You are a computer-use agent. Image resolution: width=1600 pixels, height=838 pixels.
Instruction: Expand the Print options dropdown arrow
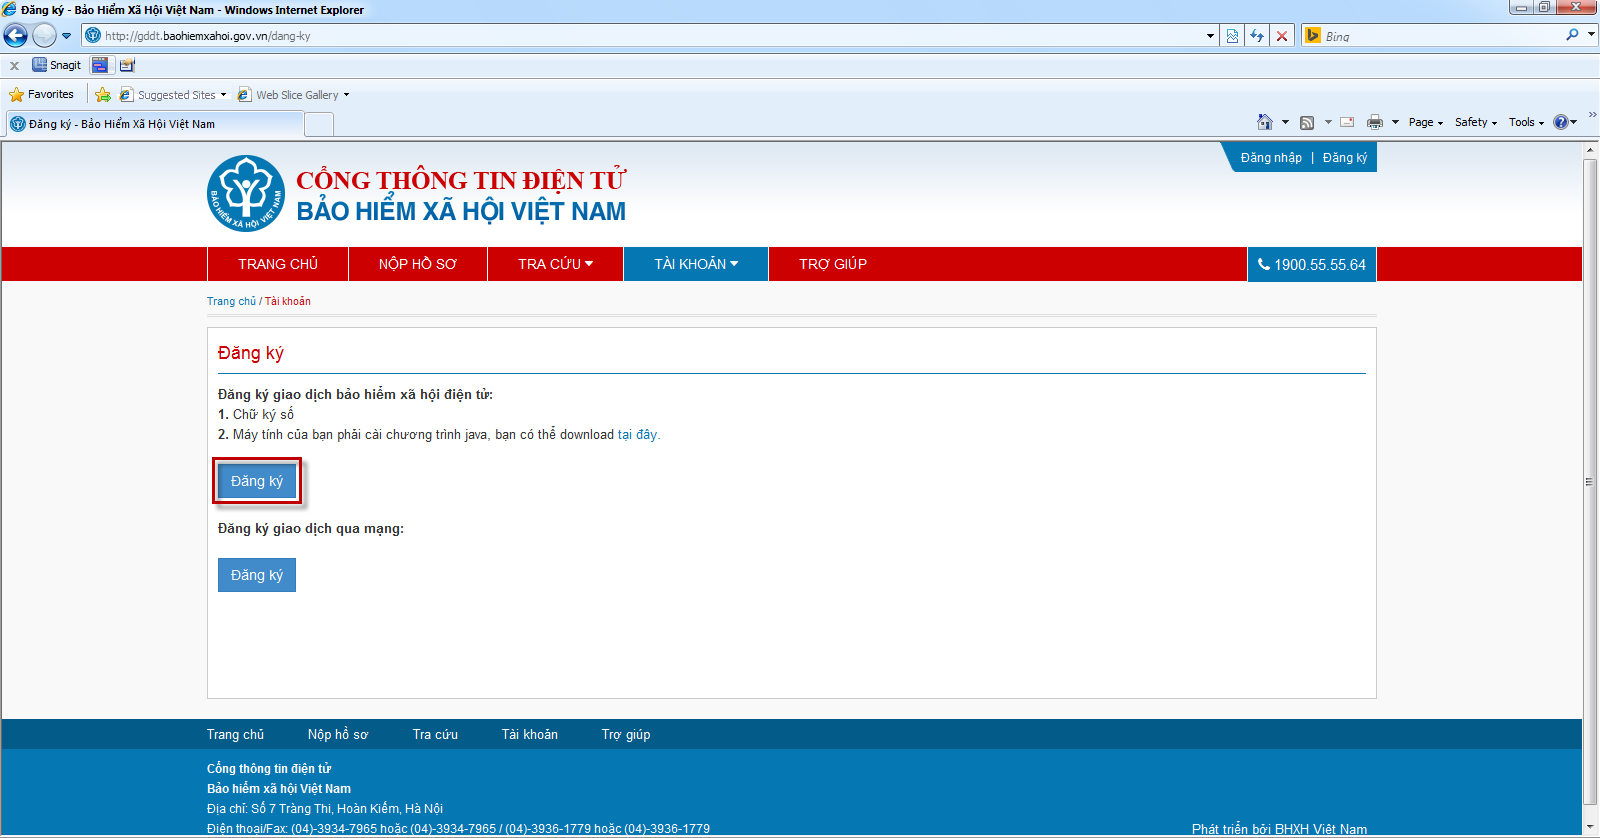pos(1395,122)
